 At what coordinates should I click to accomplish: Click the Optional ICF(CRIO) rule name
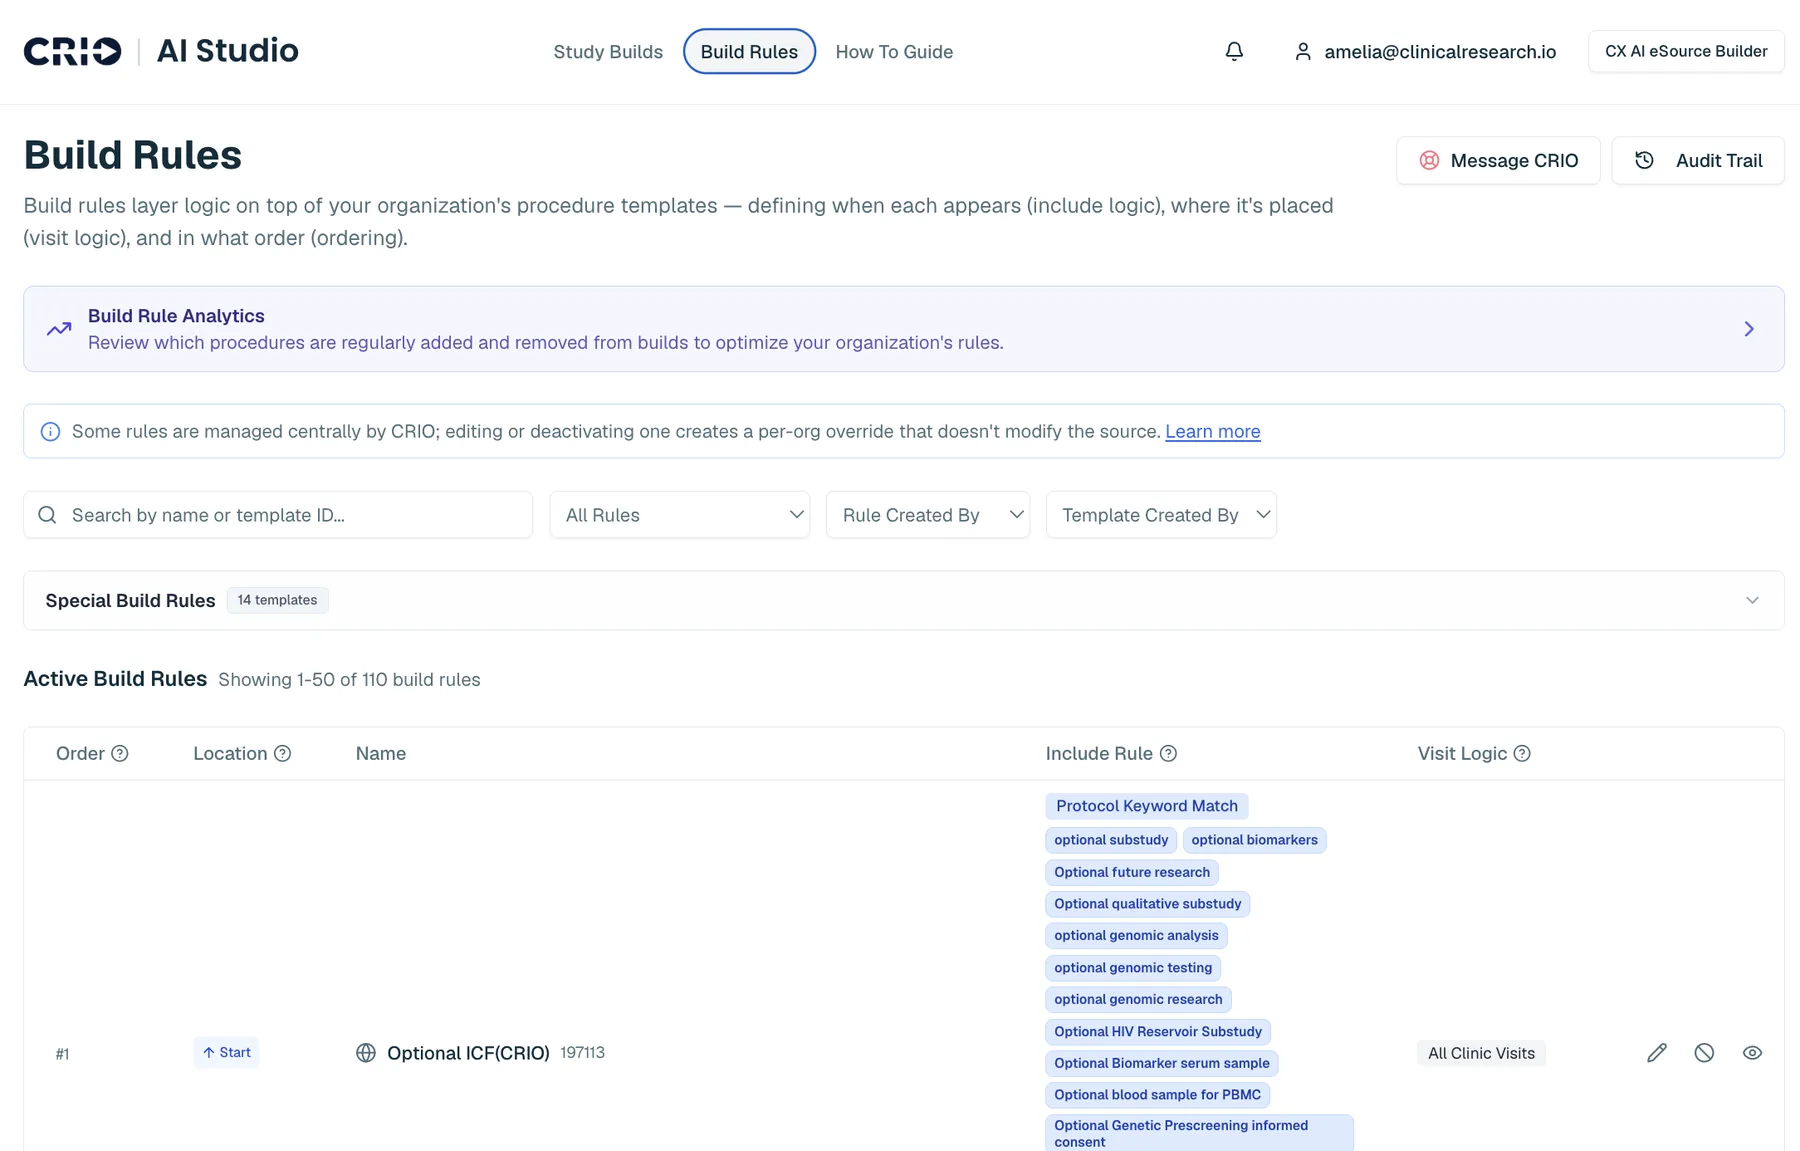point(468,1053)
